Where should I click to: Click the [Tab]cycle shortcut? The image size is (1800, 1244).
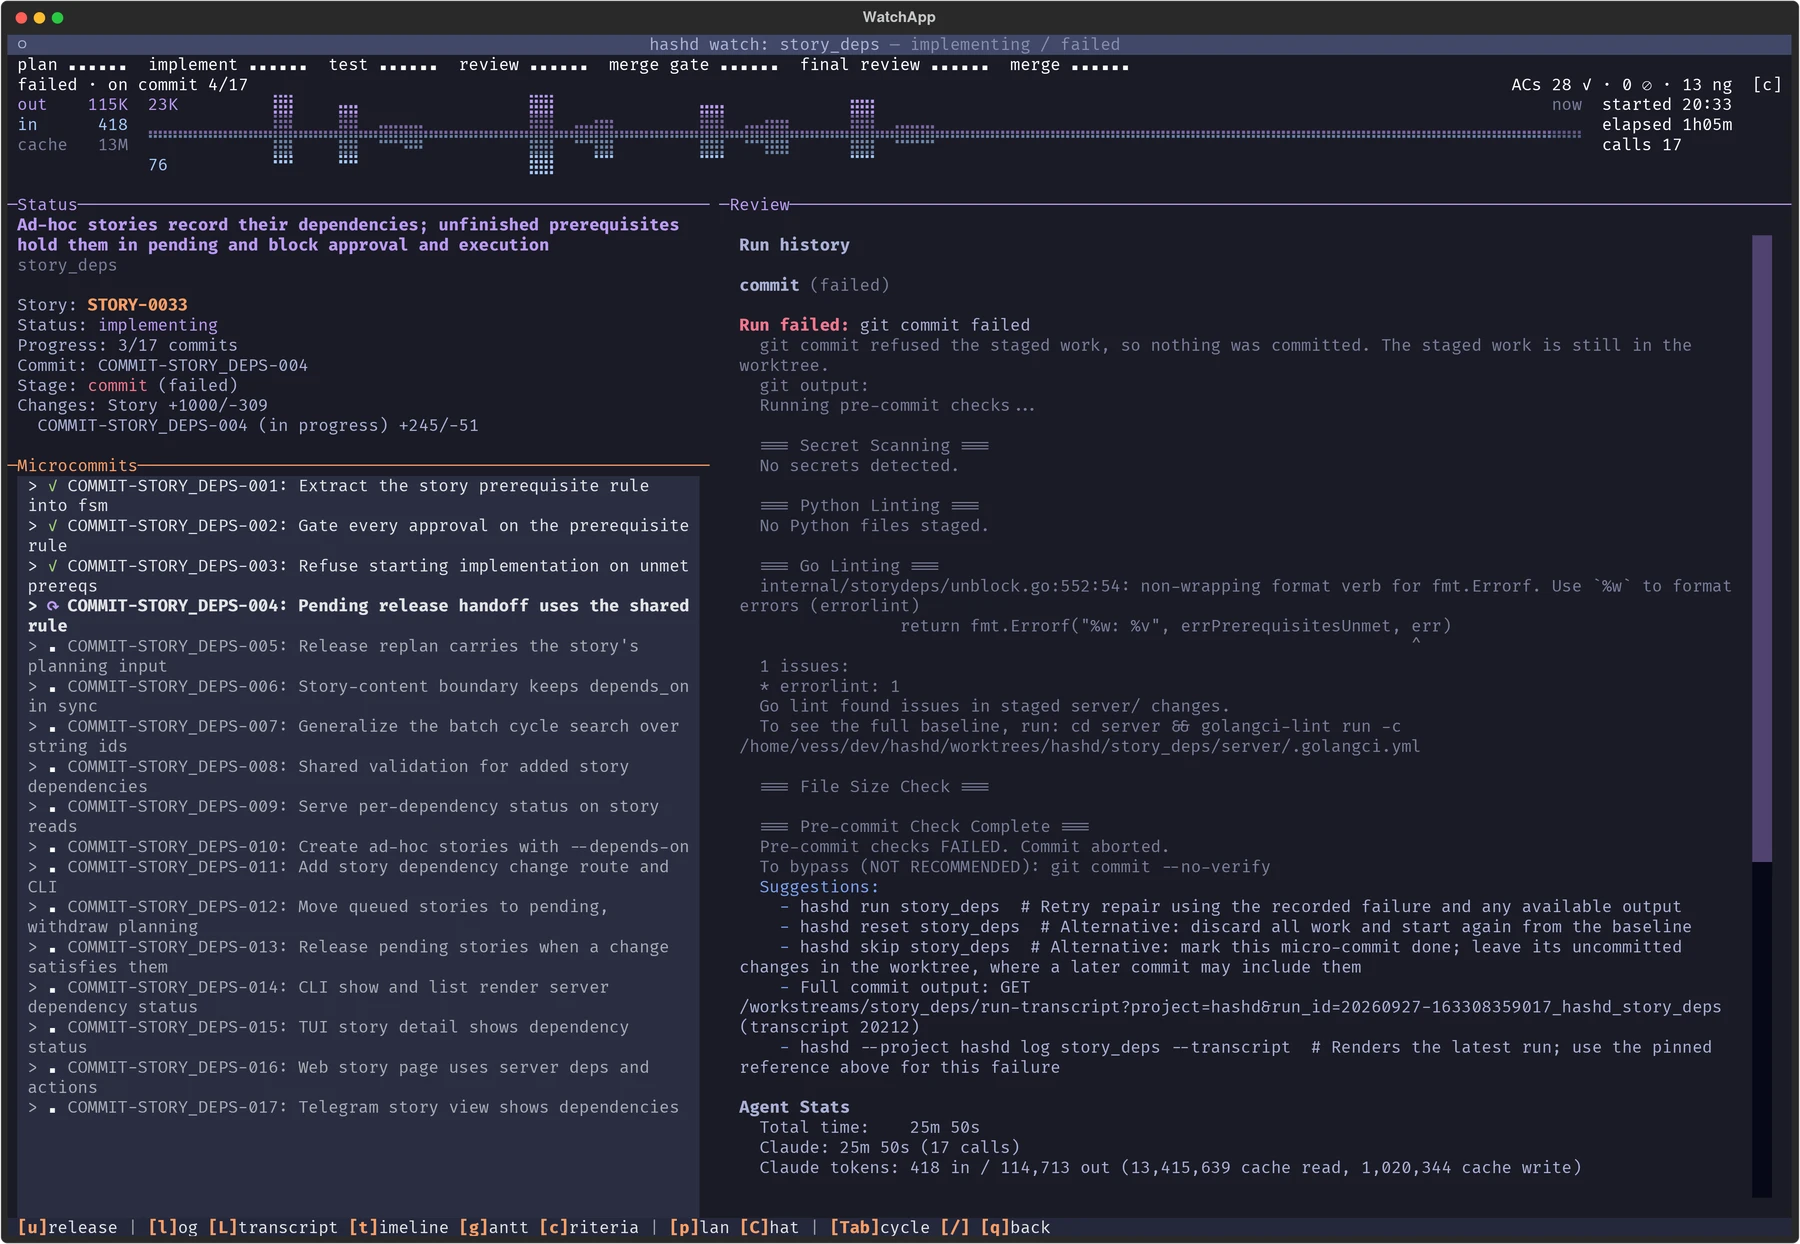point(880,1227)
